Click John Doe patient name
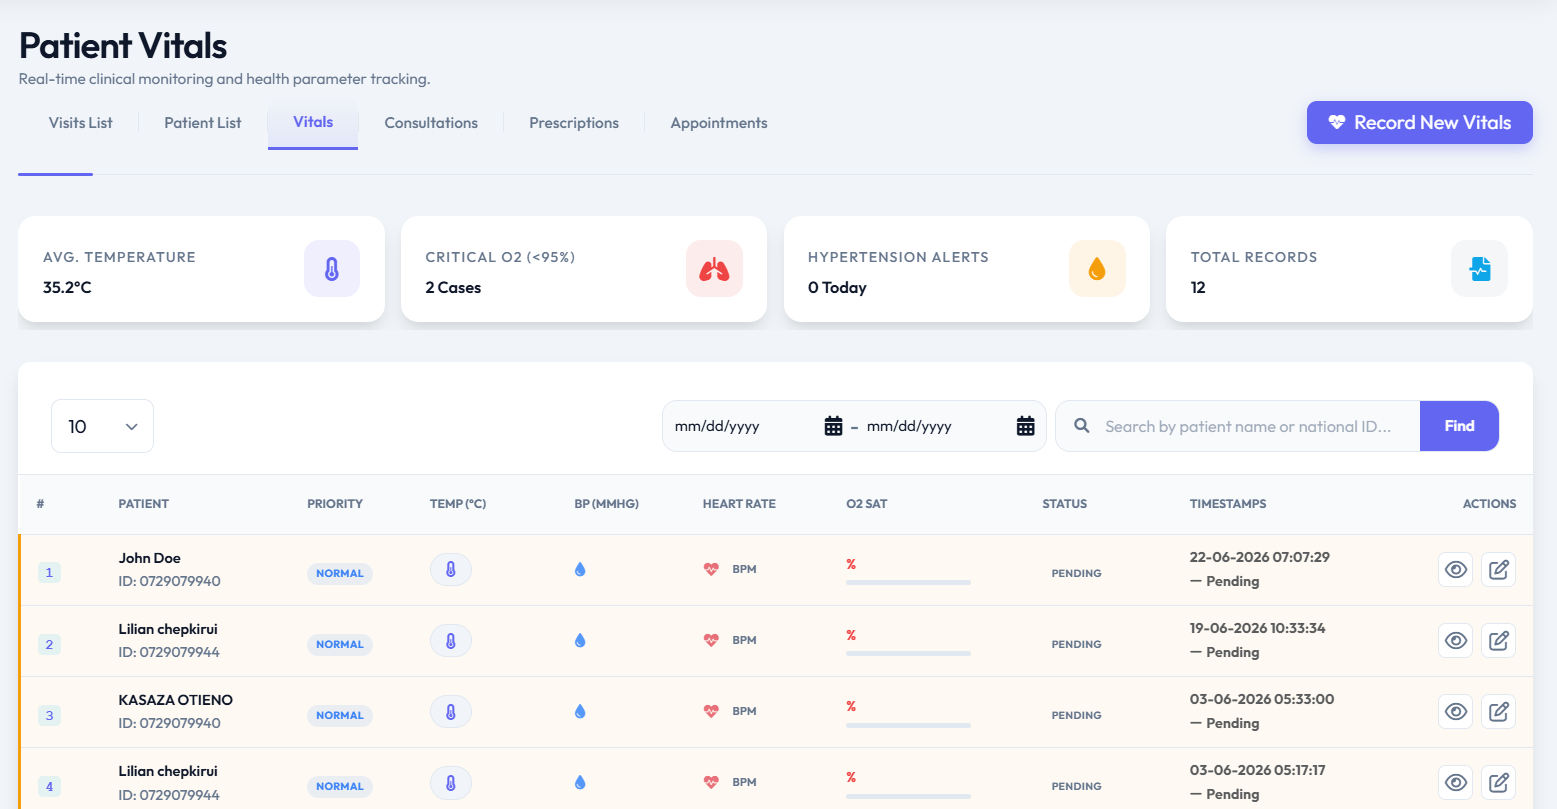This screenshot has height=809, width=1557. (150, 558)
